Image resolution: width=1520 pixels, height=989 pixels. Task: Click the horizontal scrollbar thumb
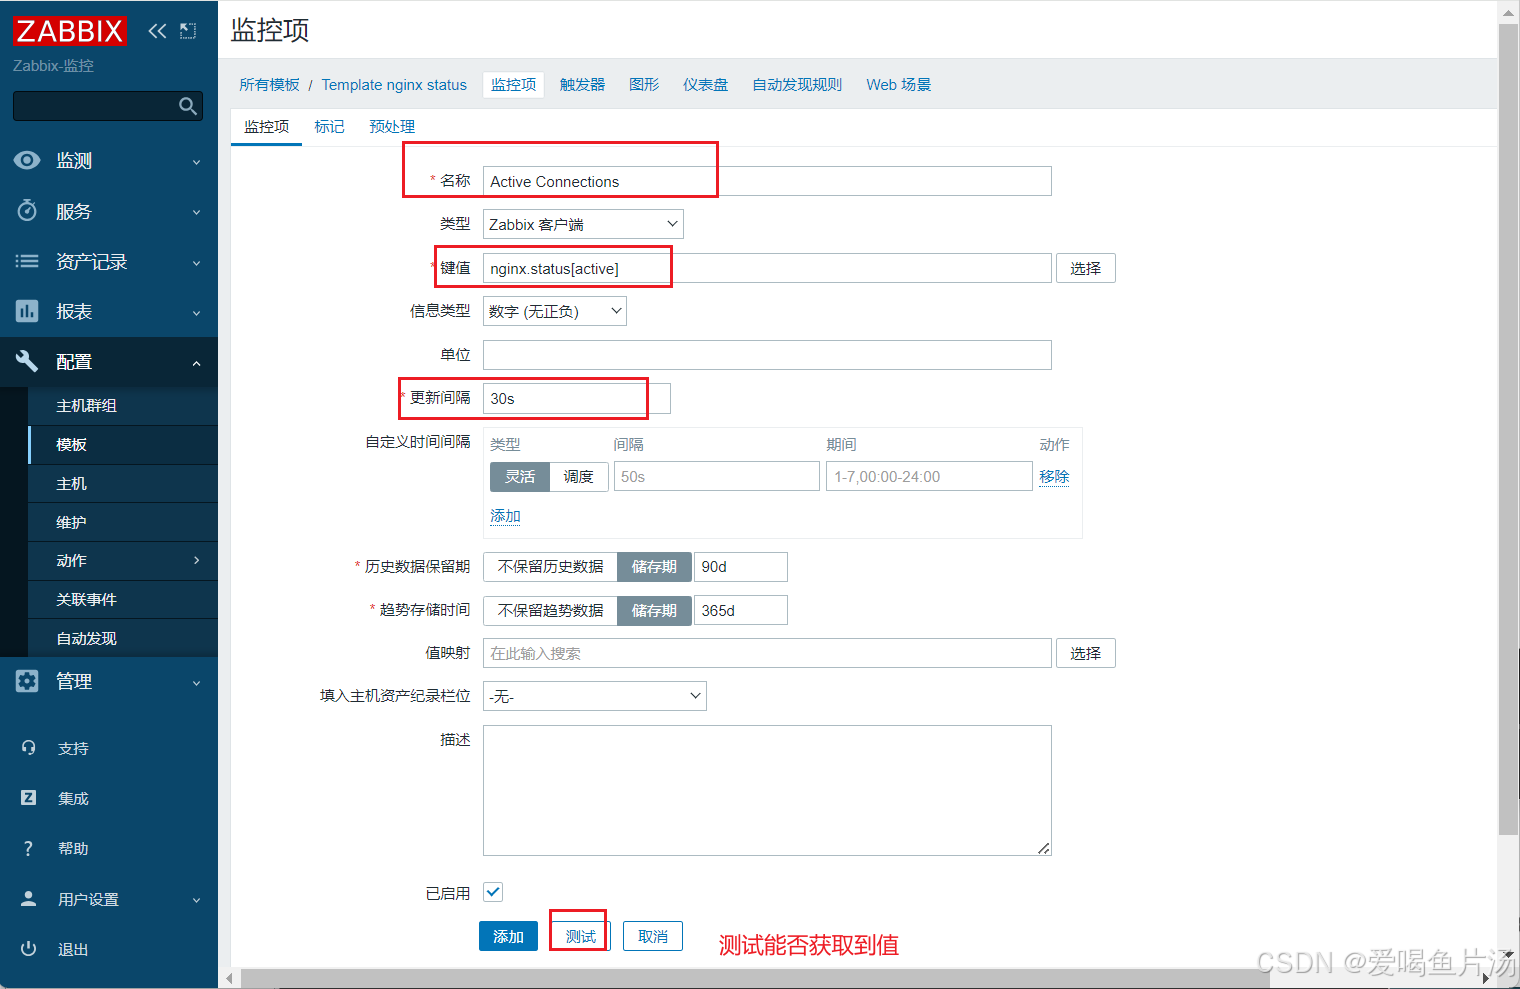[755, 978]
